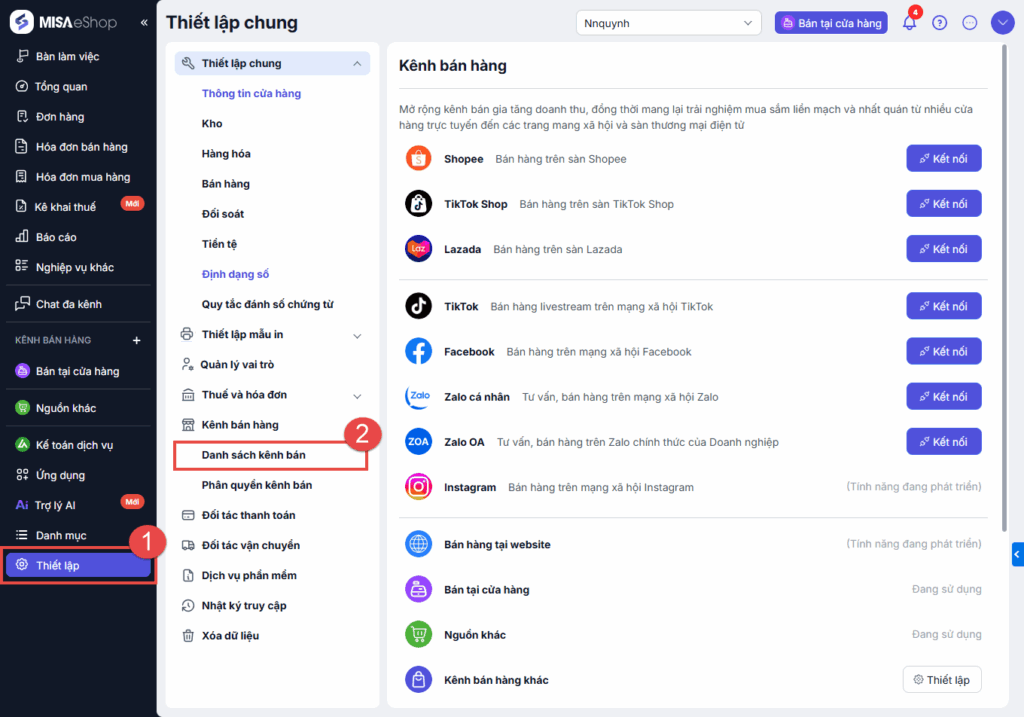Go to Đơn hàng in sidebar

[x=60, y=117]
